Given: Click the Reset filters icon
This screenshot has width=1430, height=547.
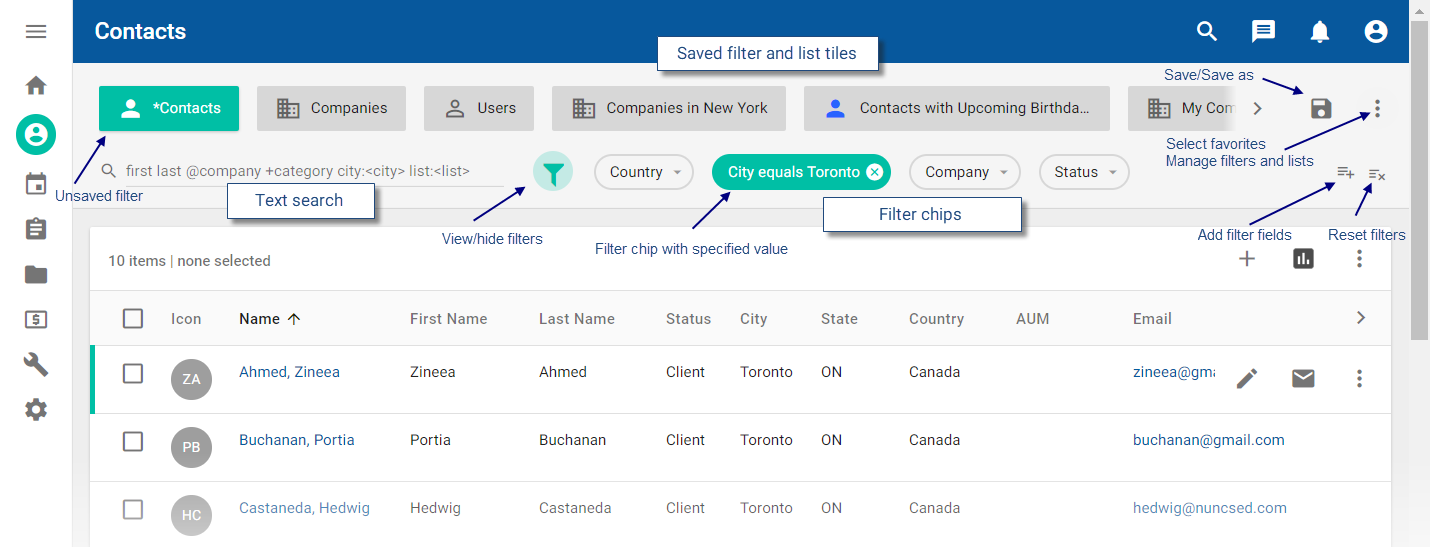Looking at the screenshot, I should pos(1377,175).
